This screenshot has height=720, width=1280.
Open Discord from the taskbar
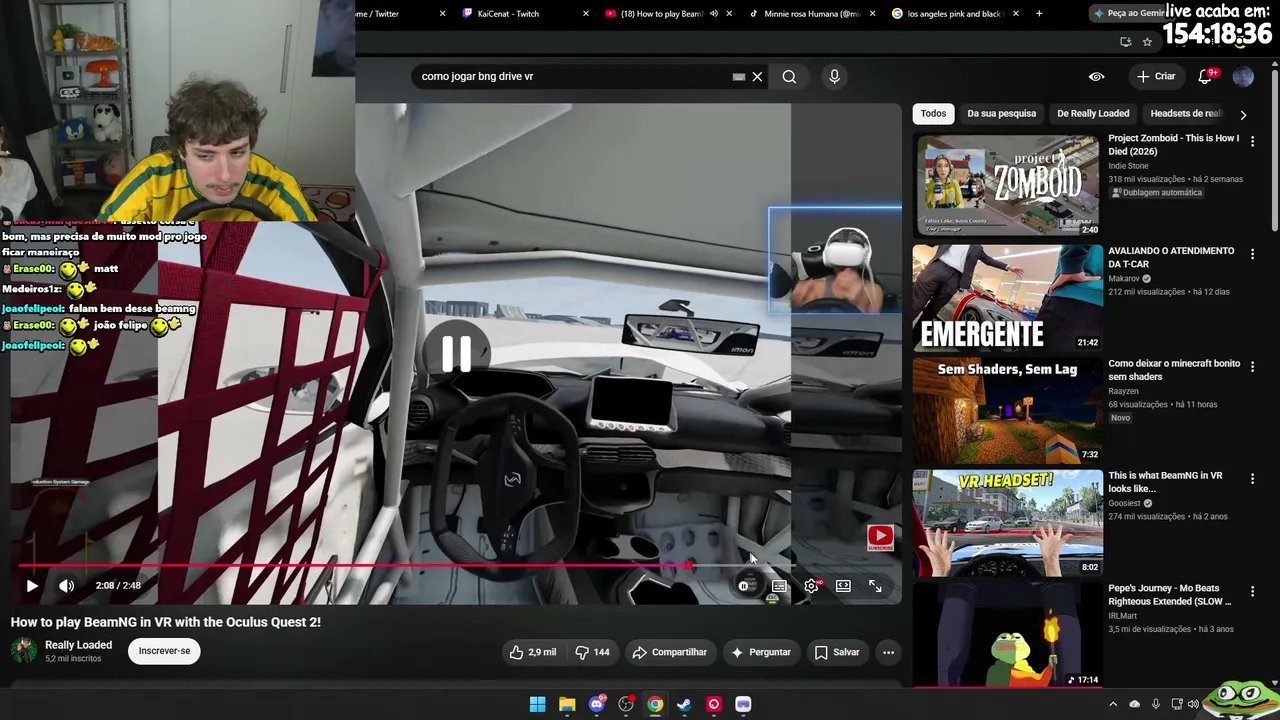point(597,704)
